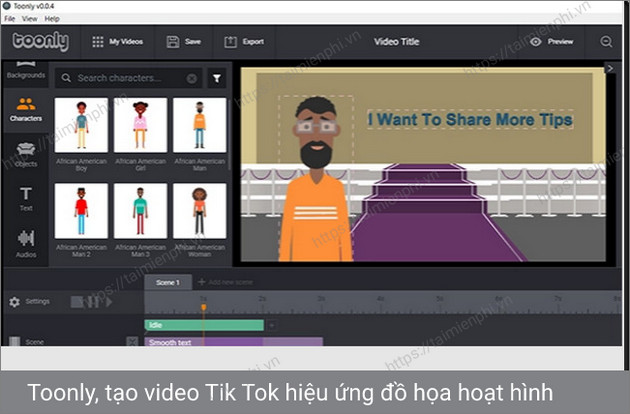Open the Audios panel in the sidebar
The image size is (630, 414).
point(26,242)
